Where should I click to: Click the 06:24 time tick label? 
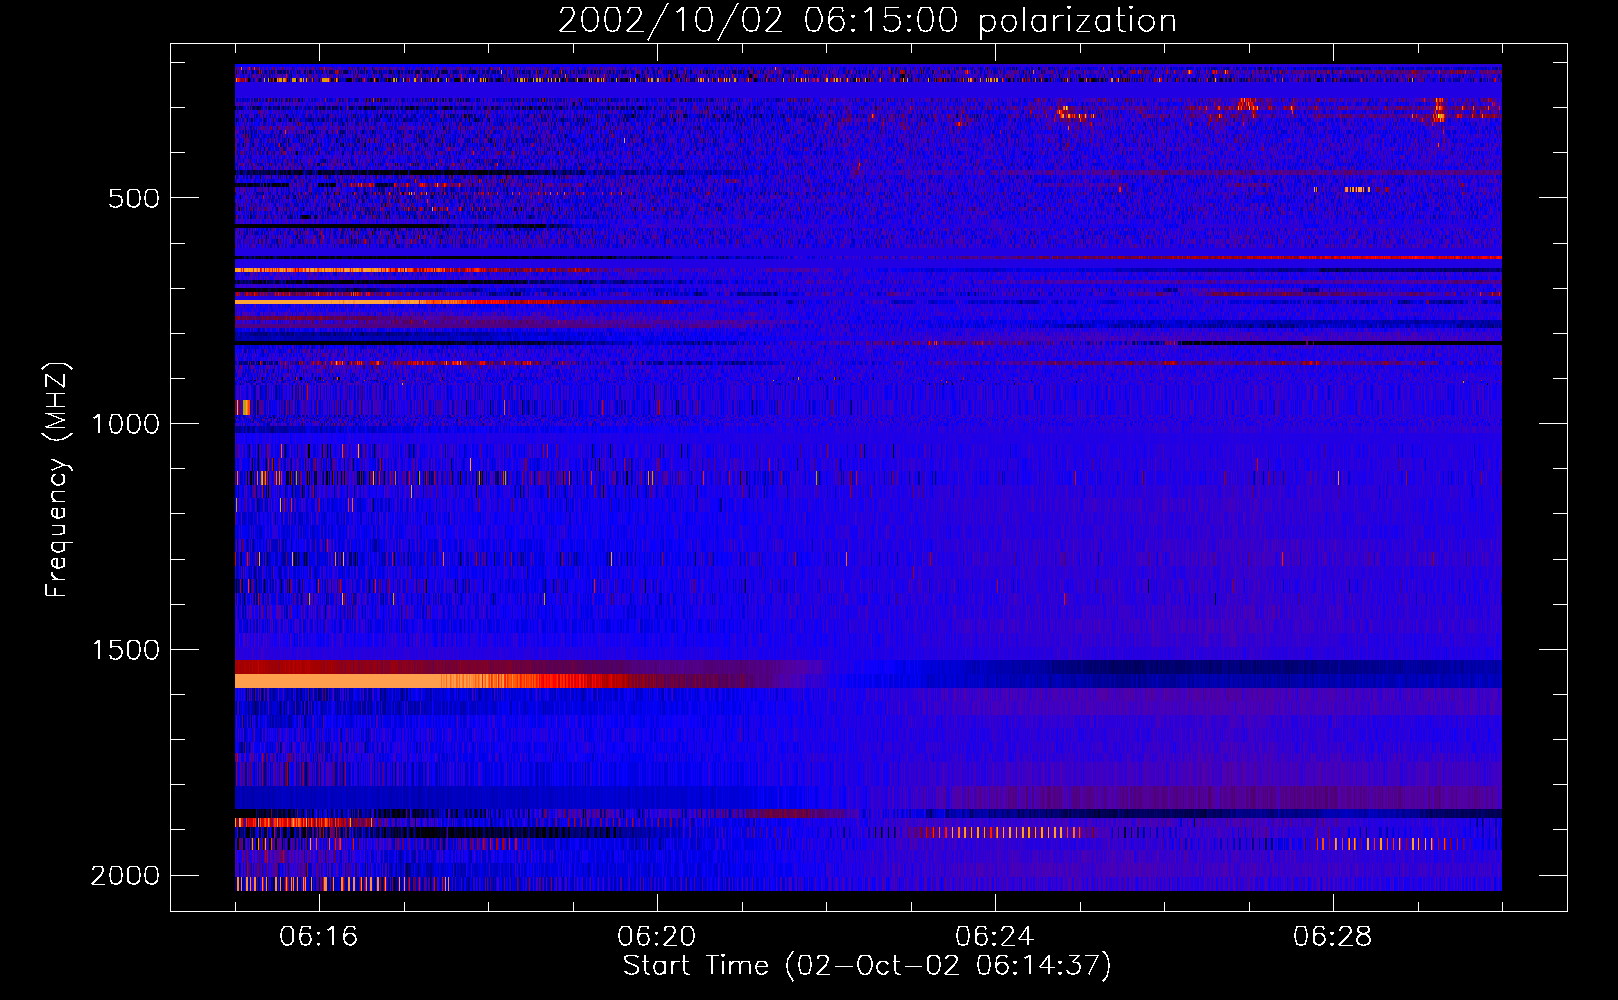(x=995, y=937)
